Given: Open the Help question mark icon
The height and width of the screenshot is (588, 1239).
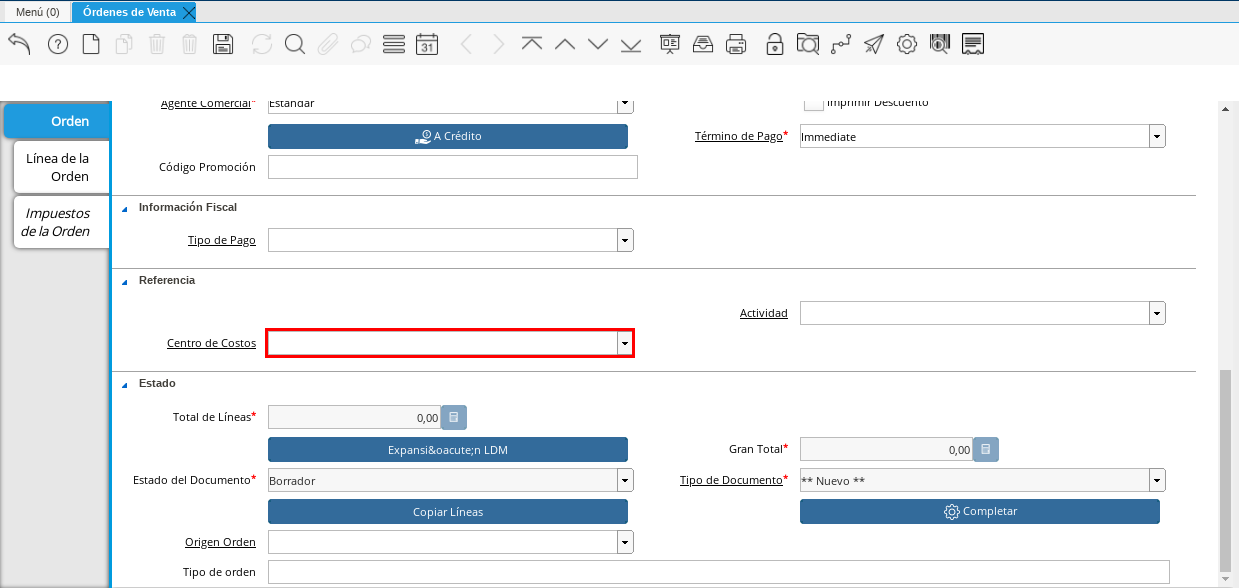Looking at the screenshot, I should tap(58, 44).
